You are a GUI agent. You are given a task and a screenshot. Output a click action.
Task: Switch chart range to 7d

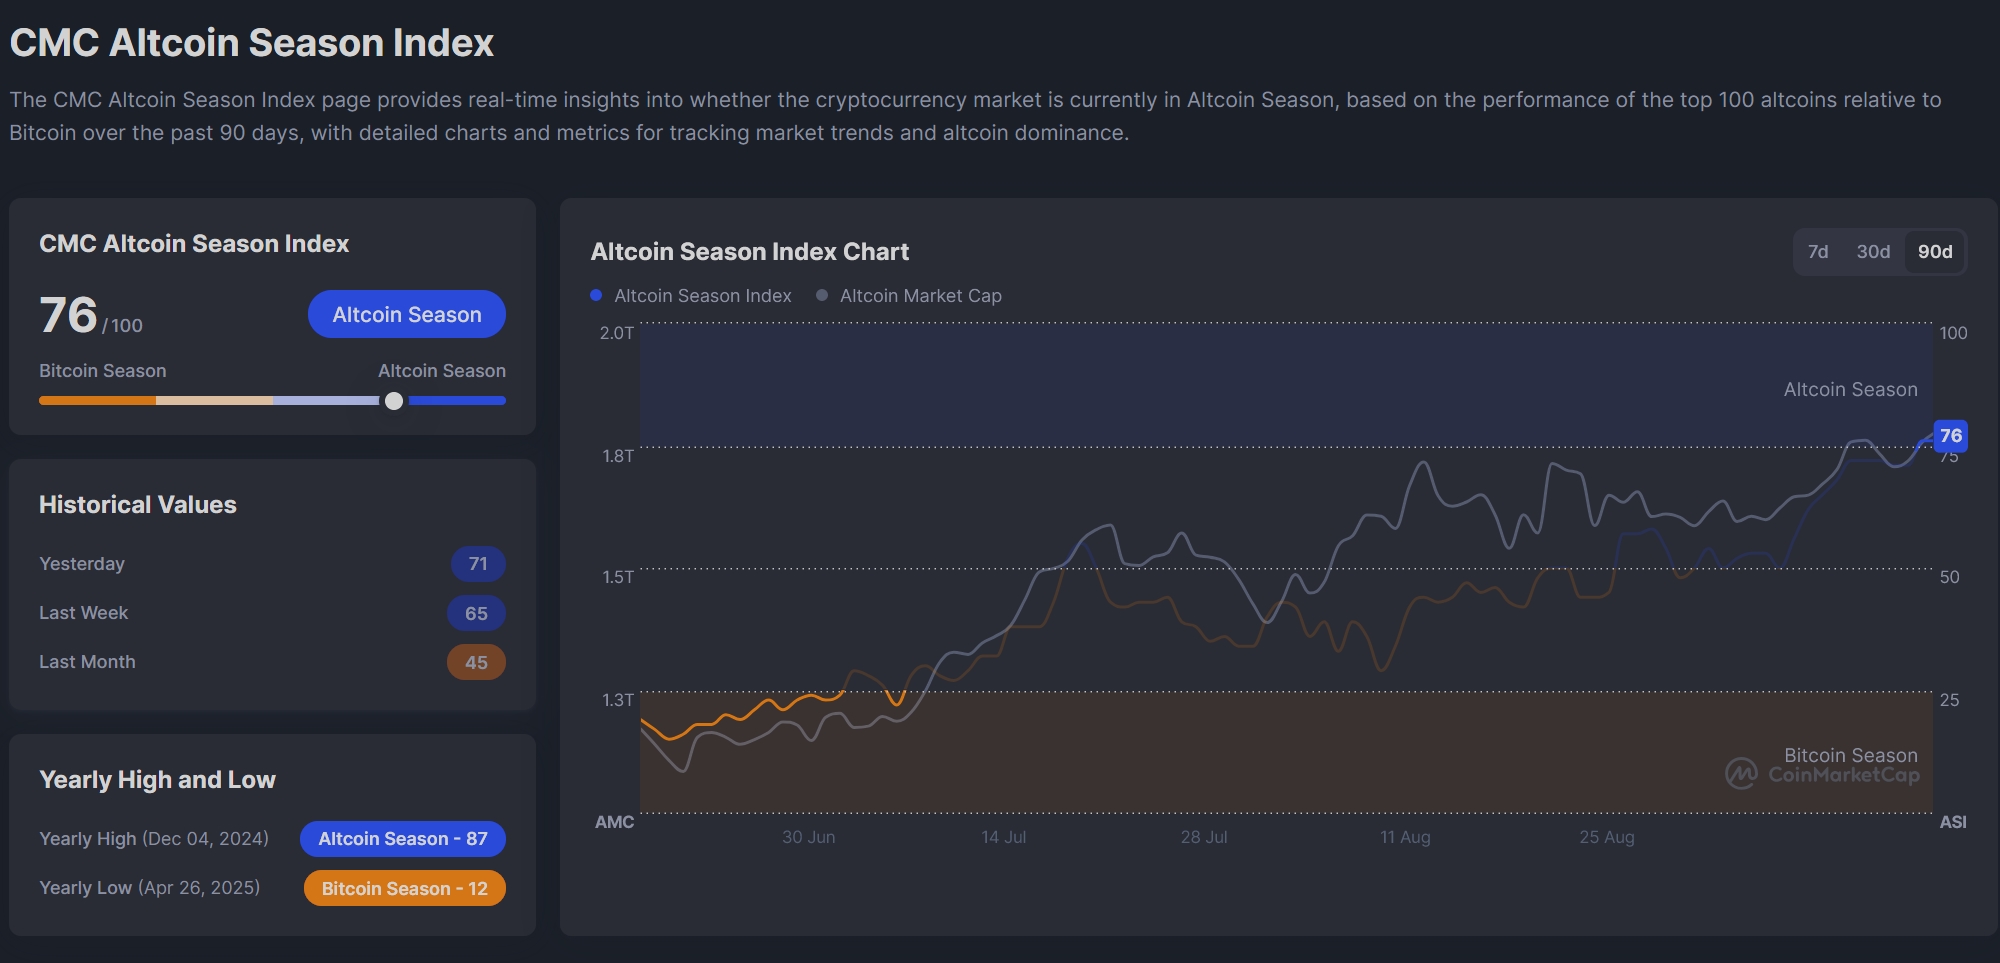point(1818,252)
